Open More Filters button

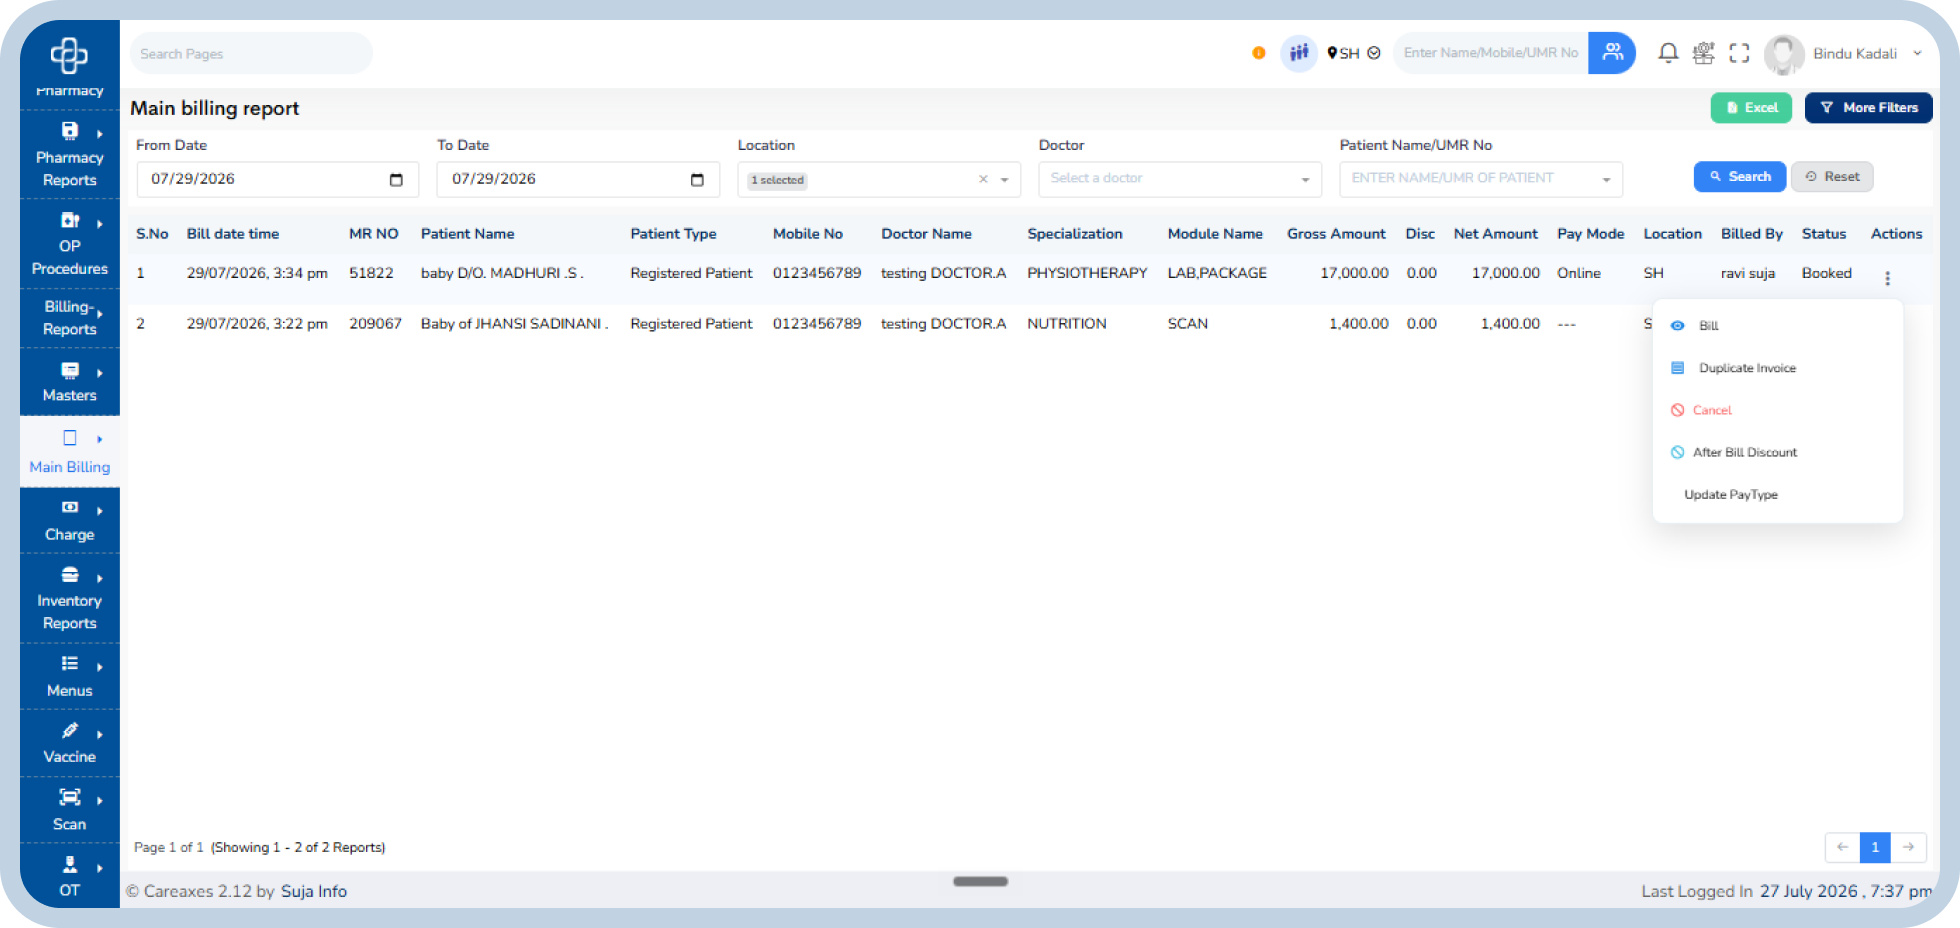(x=1868, y=108)
